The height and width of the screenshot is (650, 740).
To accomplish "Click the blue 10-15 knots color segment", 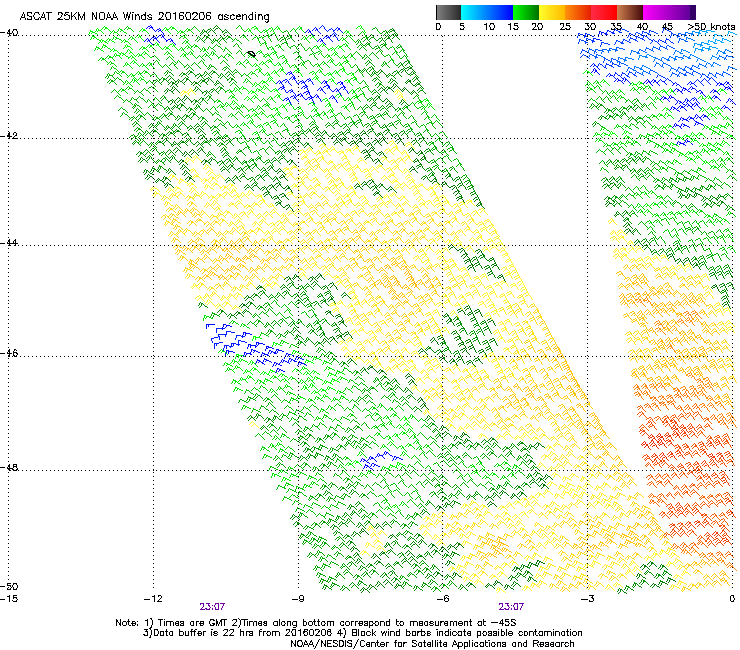I will (x=500, y=12).
